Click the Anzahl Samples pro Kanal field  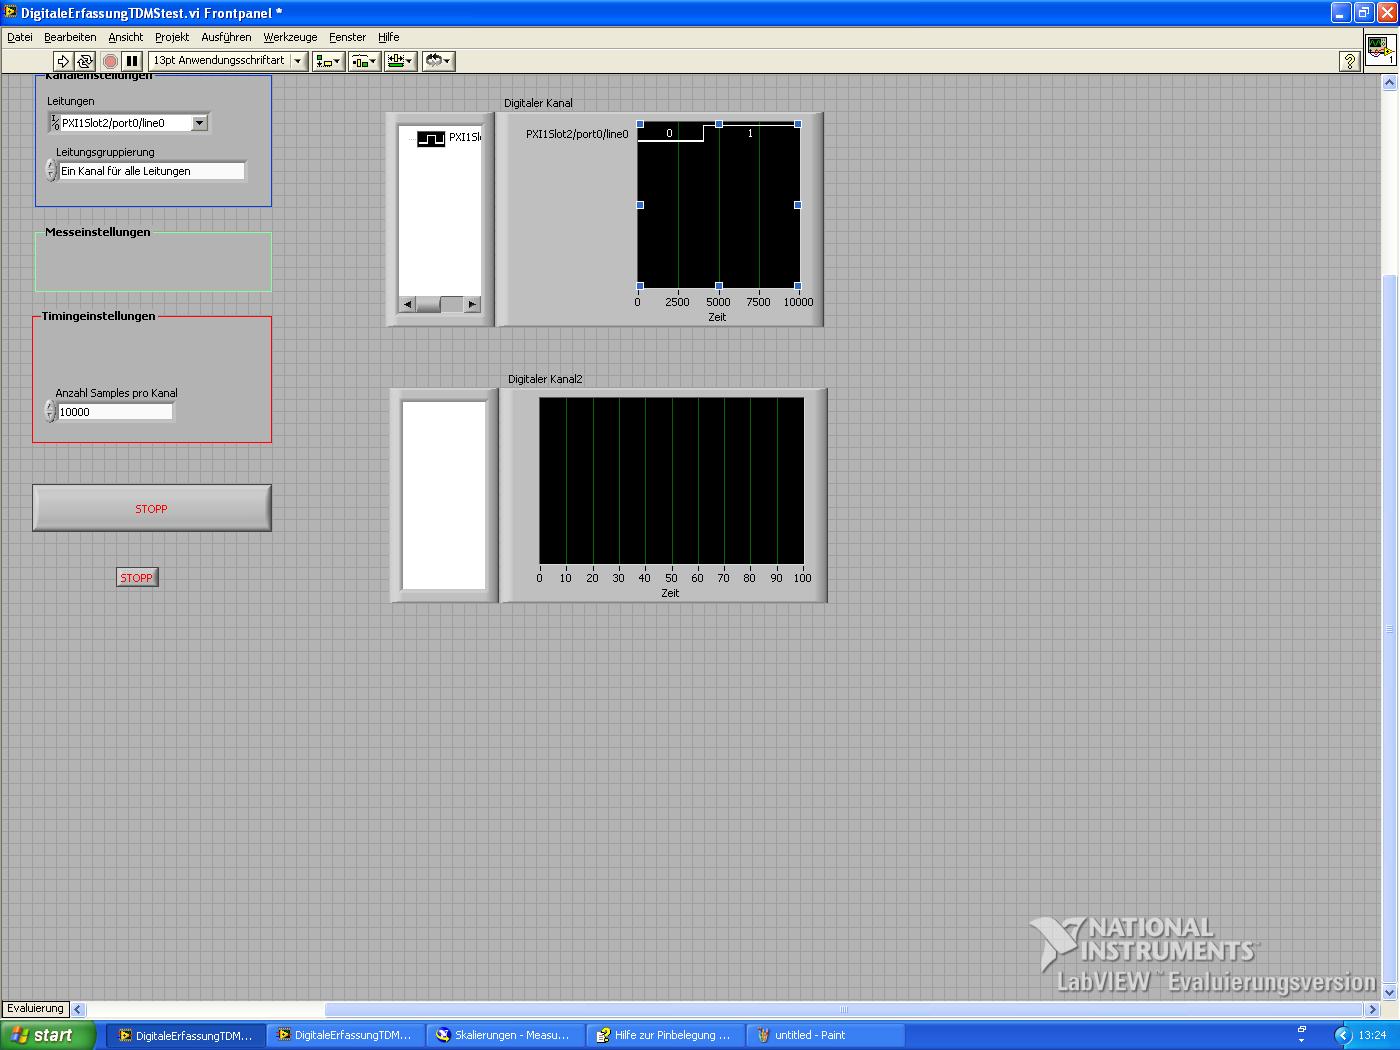click(115, 412)
